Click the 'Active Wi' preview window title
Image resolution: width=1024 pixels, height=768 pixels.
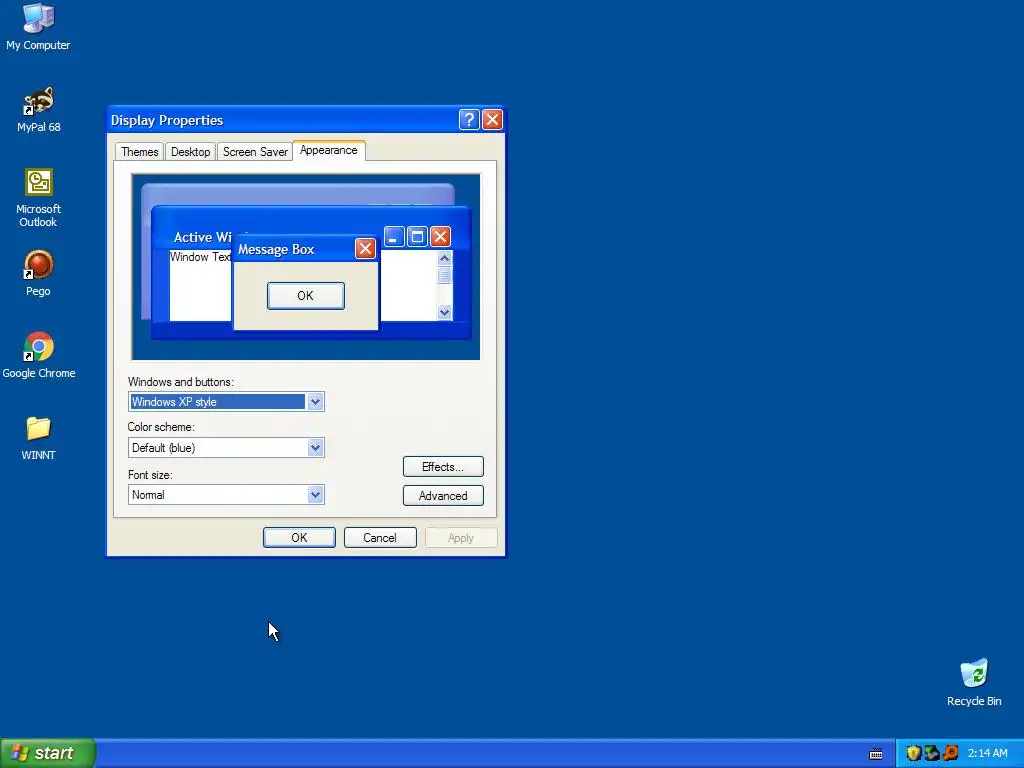click(202, 237)
